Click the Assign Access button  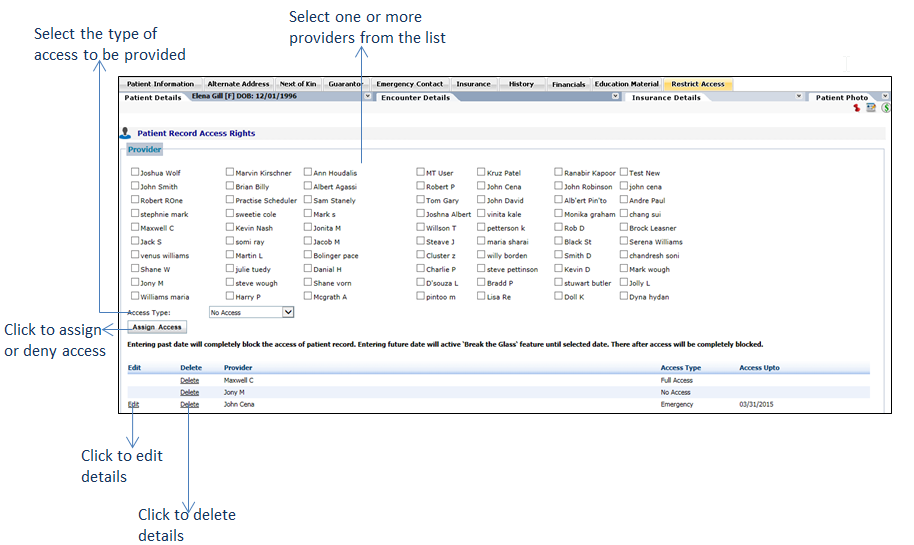click(x=157, y=327)
